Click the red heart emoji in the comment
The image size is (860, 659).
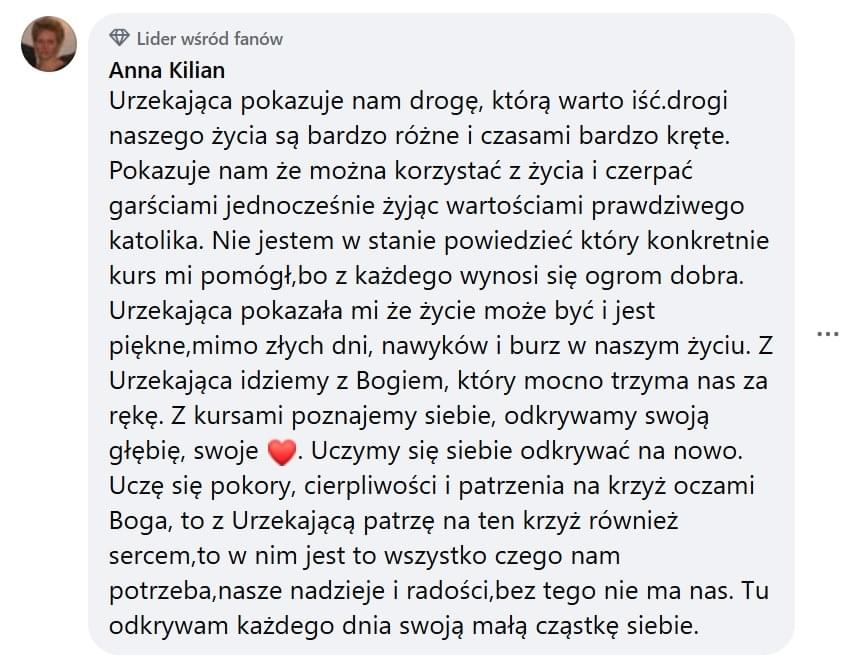pyautogui.click(x=283, y=454)
